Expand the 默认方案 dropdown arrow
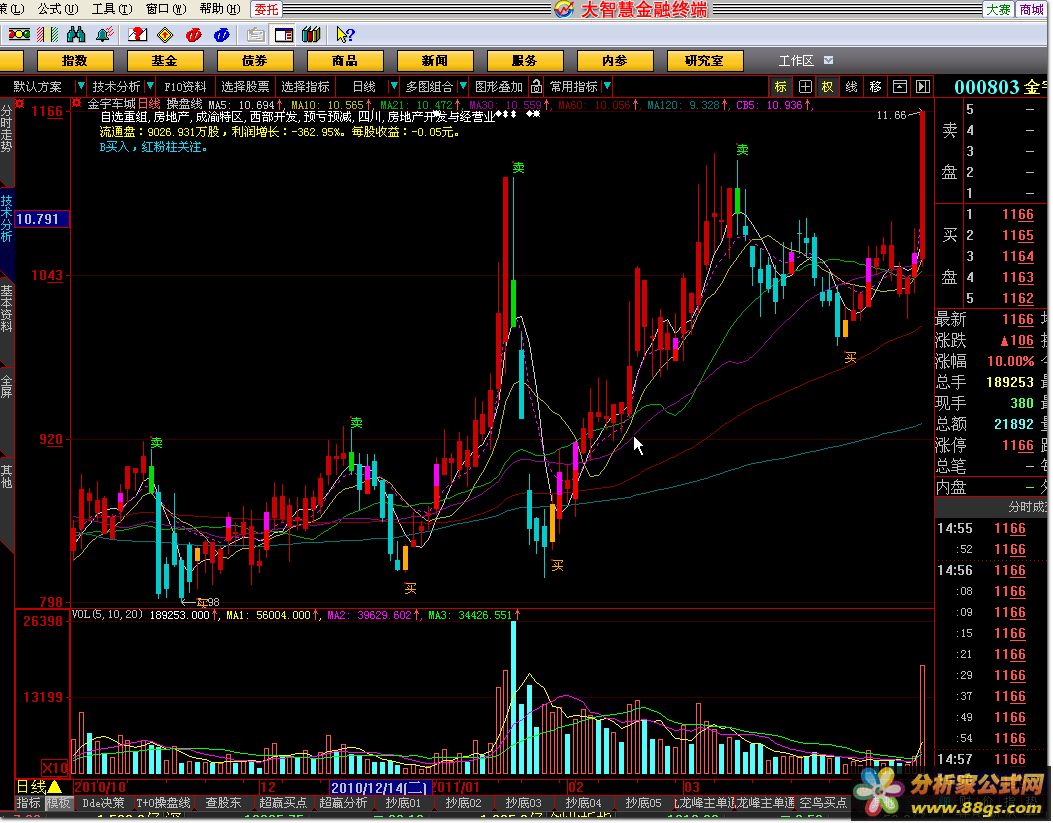The height and width of the screenshot is (823, 1053). click(x=81, y=86)
